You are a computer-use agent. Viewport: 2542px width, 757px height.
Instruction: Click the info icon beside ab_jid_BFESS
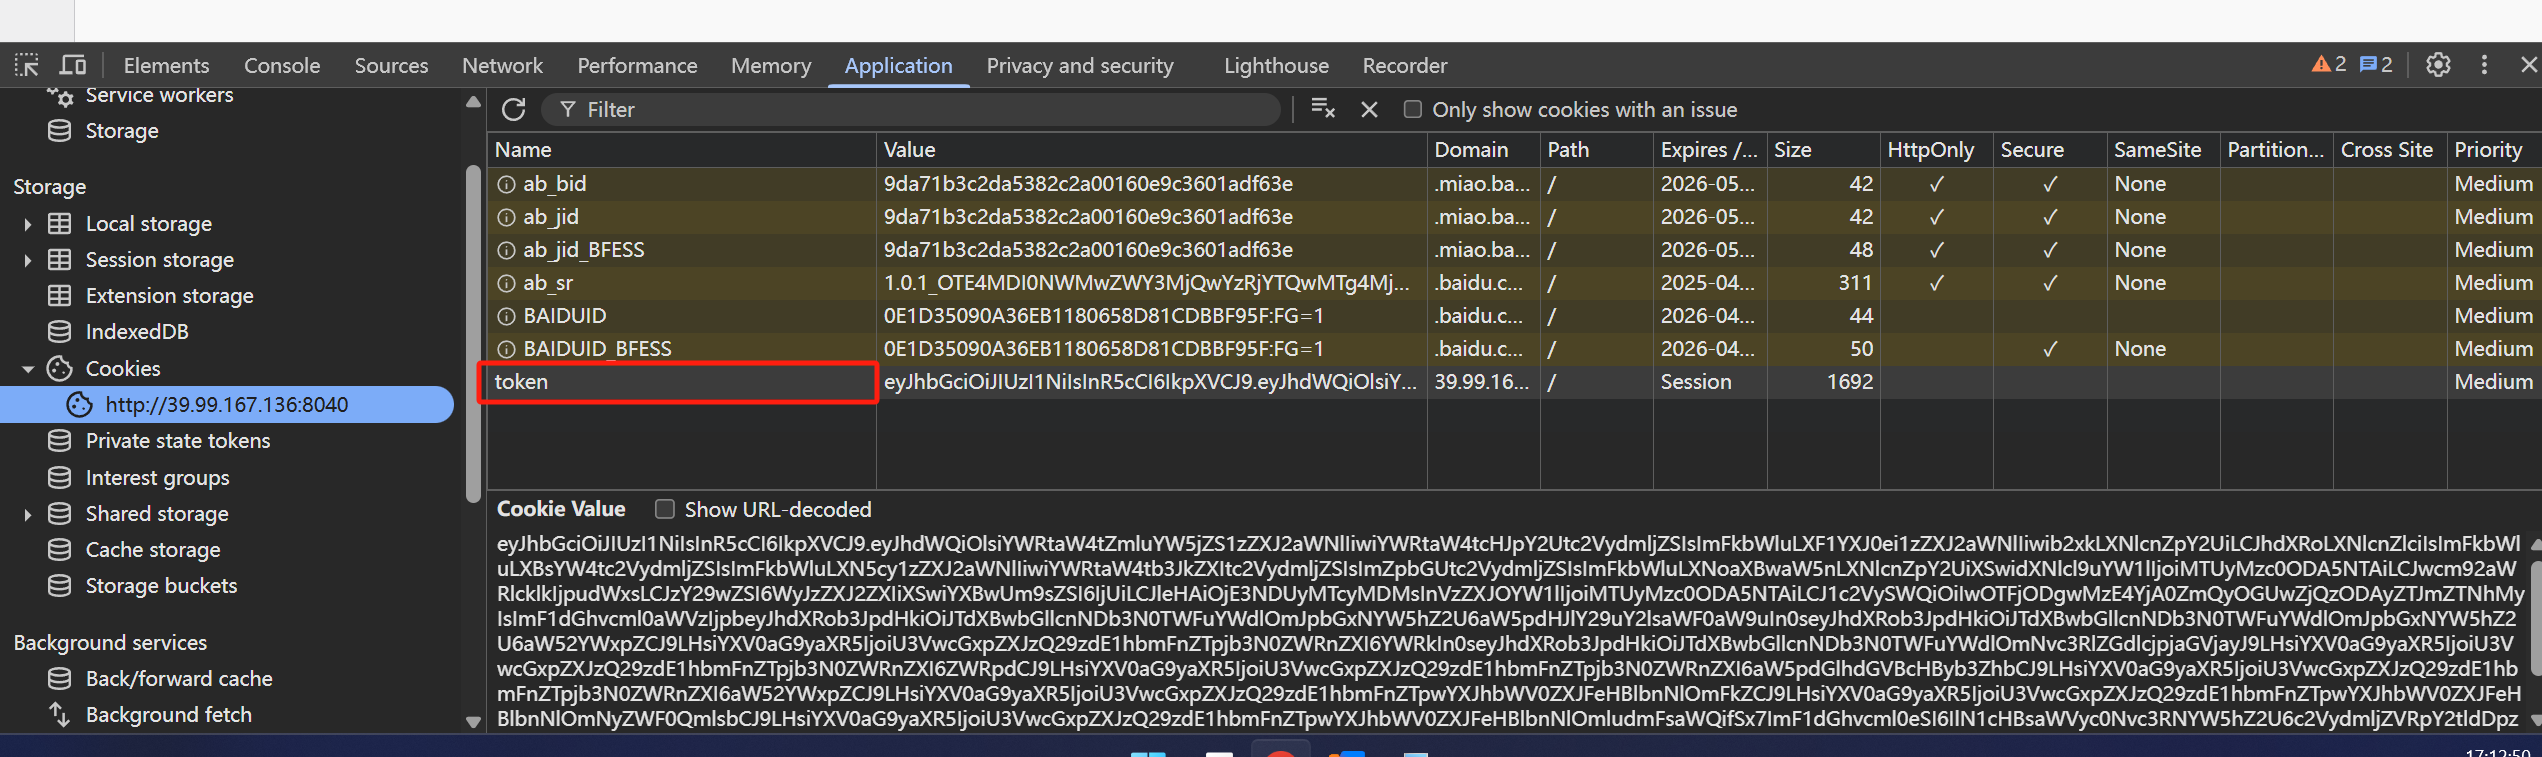[506, 250]
